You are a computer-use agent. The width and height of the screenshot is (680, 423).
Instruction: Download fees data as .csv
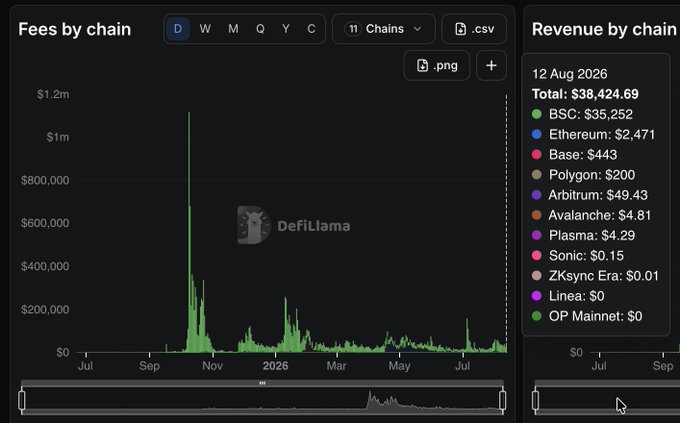point(474,29)
